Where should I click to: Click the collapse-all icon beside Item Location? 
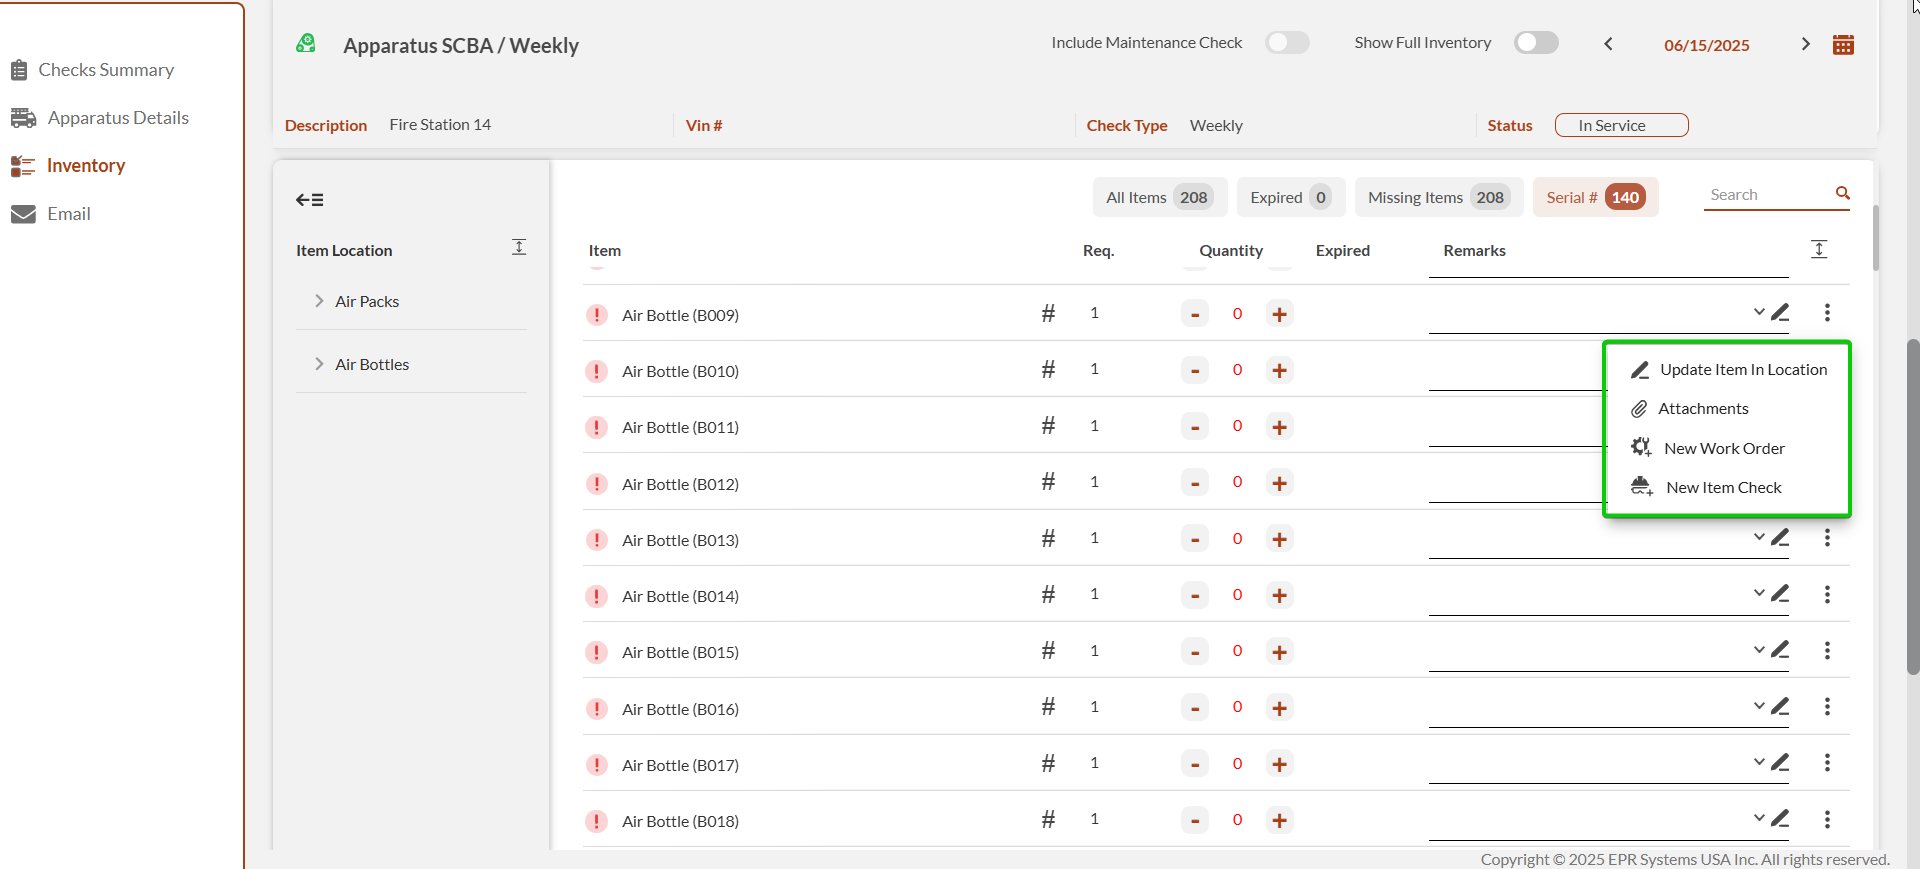point(519,247)
